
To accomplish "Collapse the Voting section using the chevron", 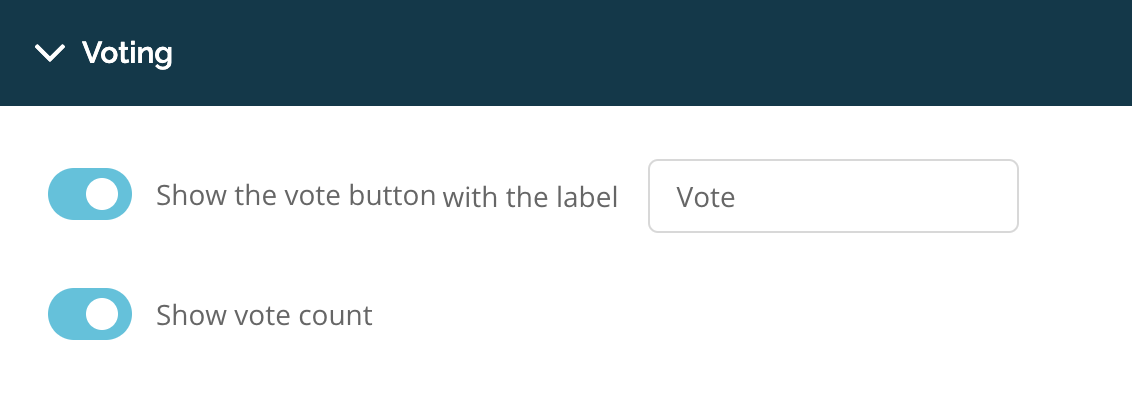I will tap(50, 53).
